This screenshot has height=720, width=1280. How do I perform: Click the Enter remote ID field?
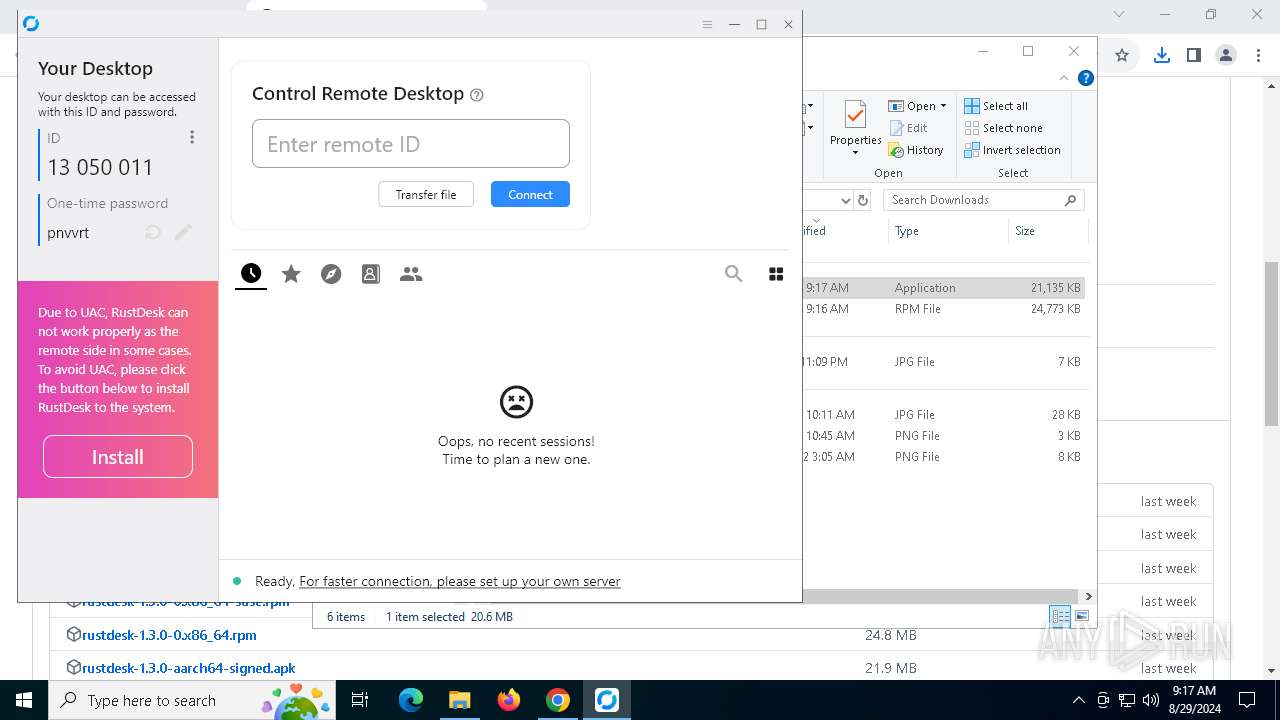point(411,143)
